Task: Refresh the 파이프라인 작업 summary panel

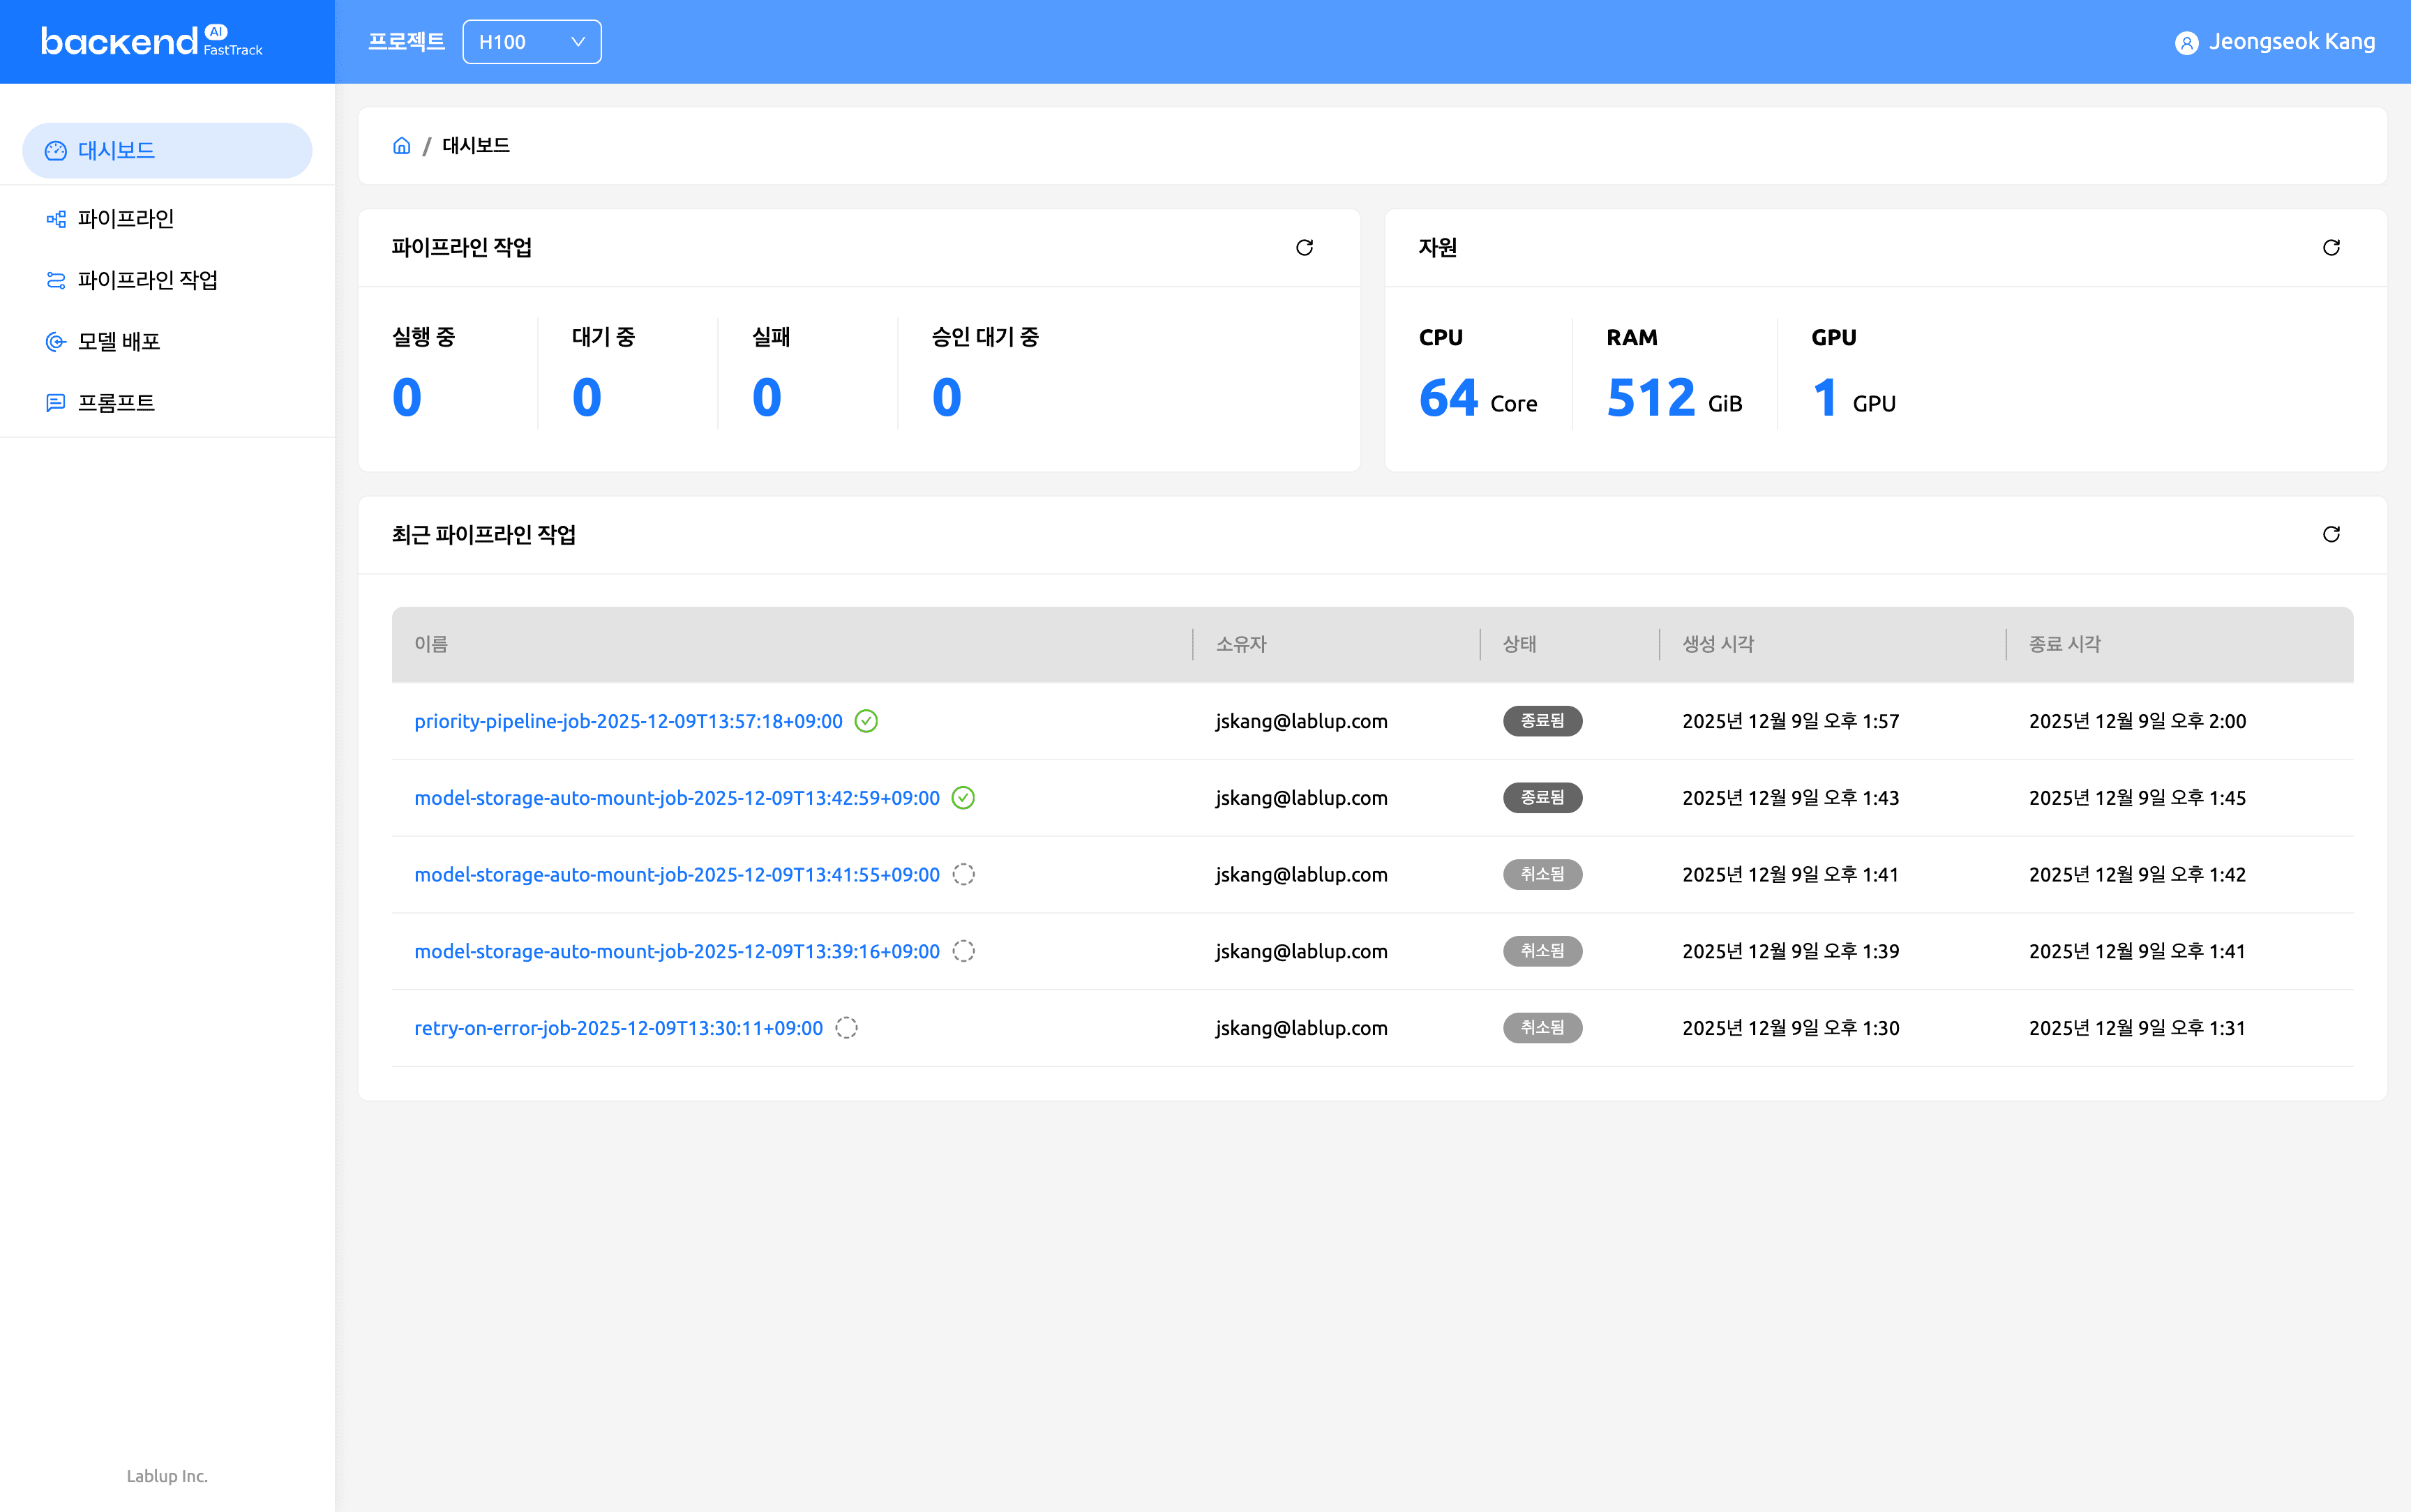Action: click(x=1306, y=247)
